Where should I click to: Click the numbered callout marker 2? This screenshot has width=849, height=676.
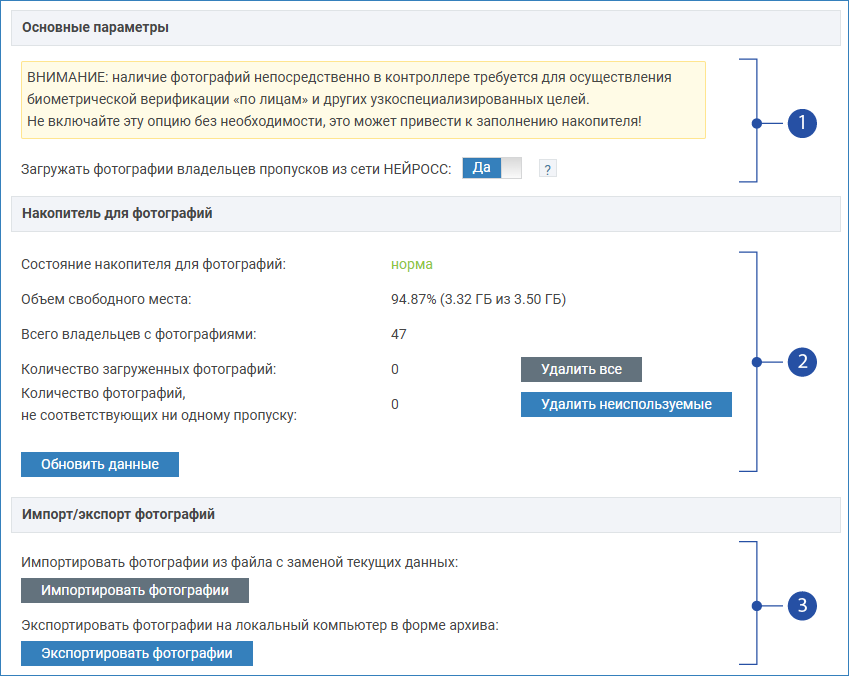tap(802, 362)
